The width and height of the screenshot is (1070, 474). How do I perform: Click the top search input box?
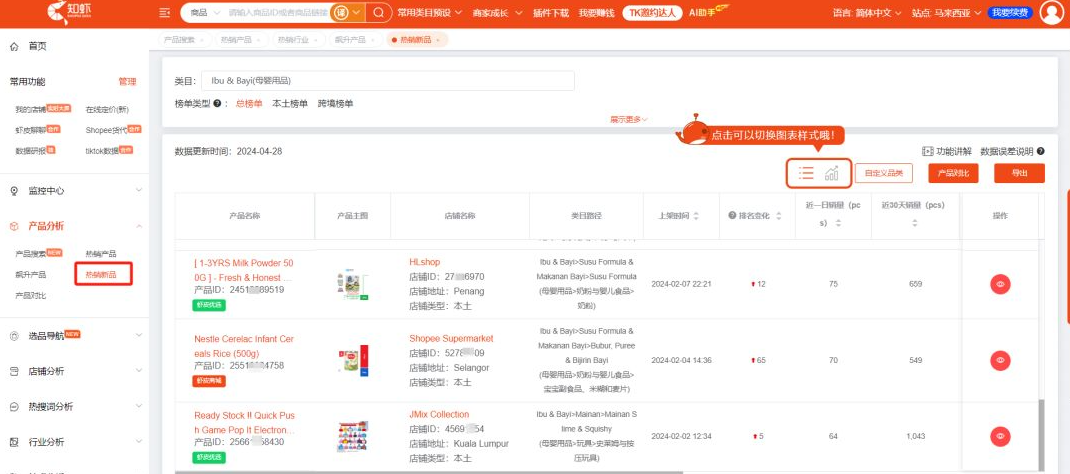click(x=278, y=13)
